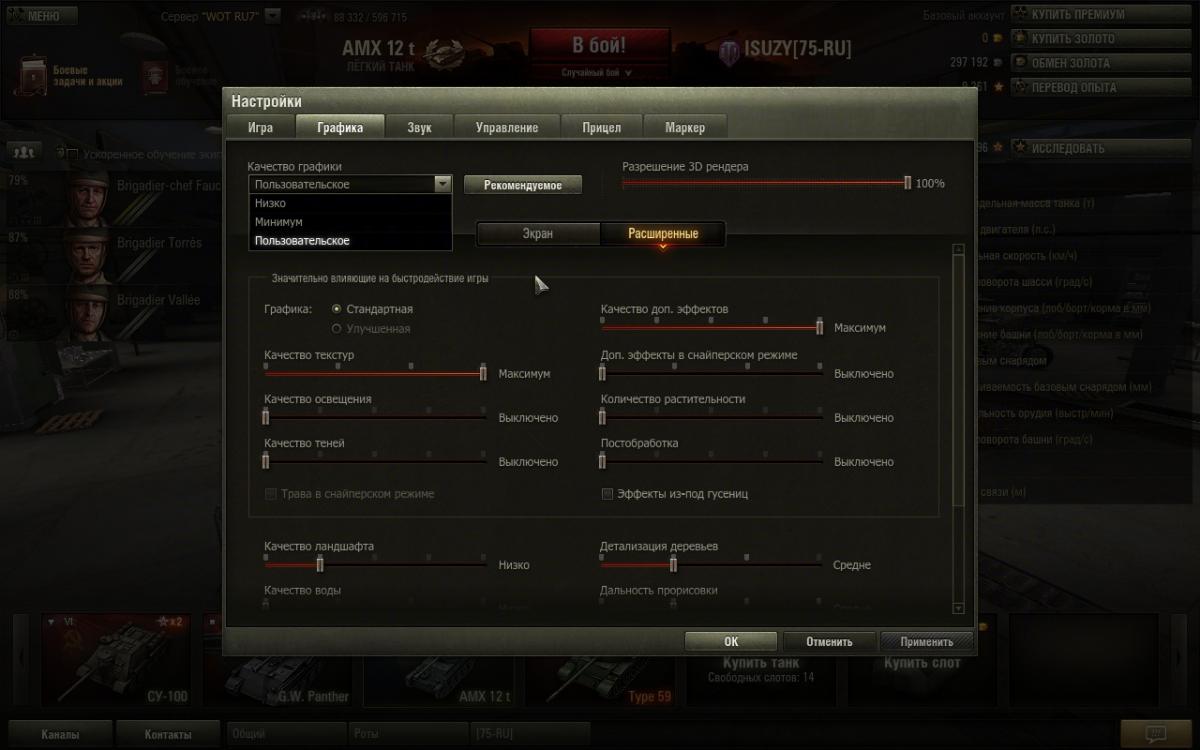Enable Эффекты из-под гусениц checkbox

[x=607, y=494]
